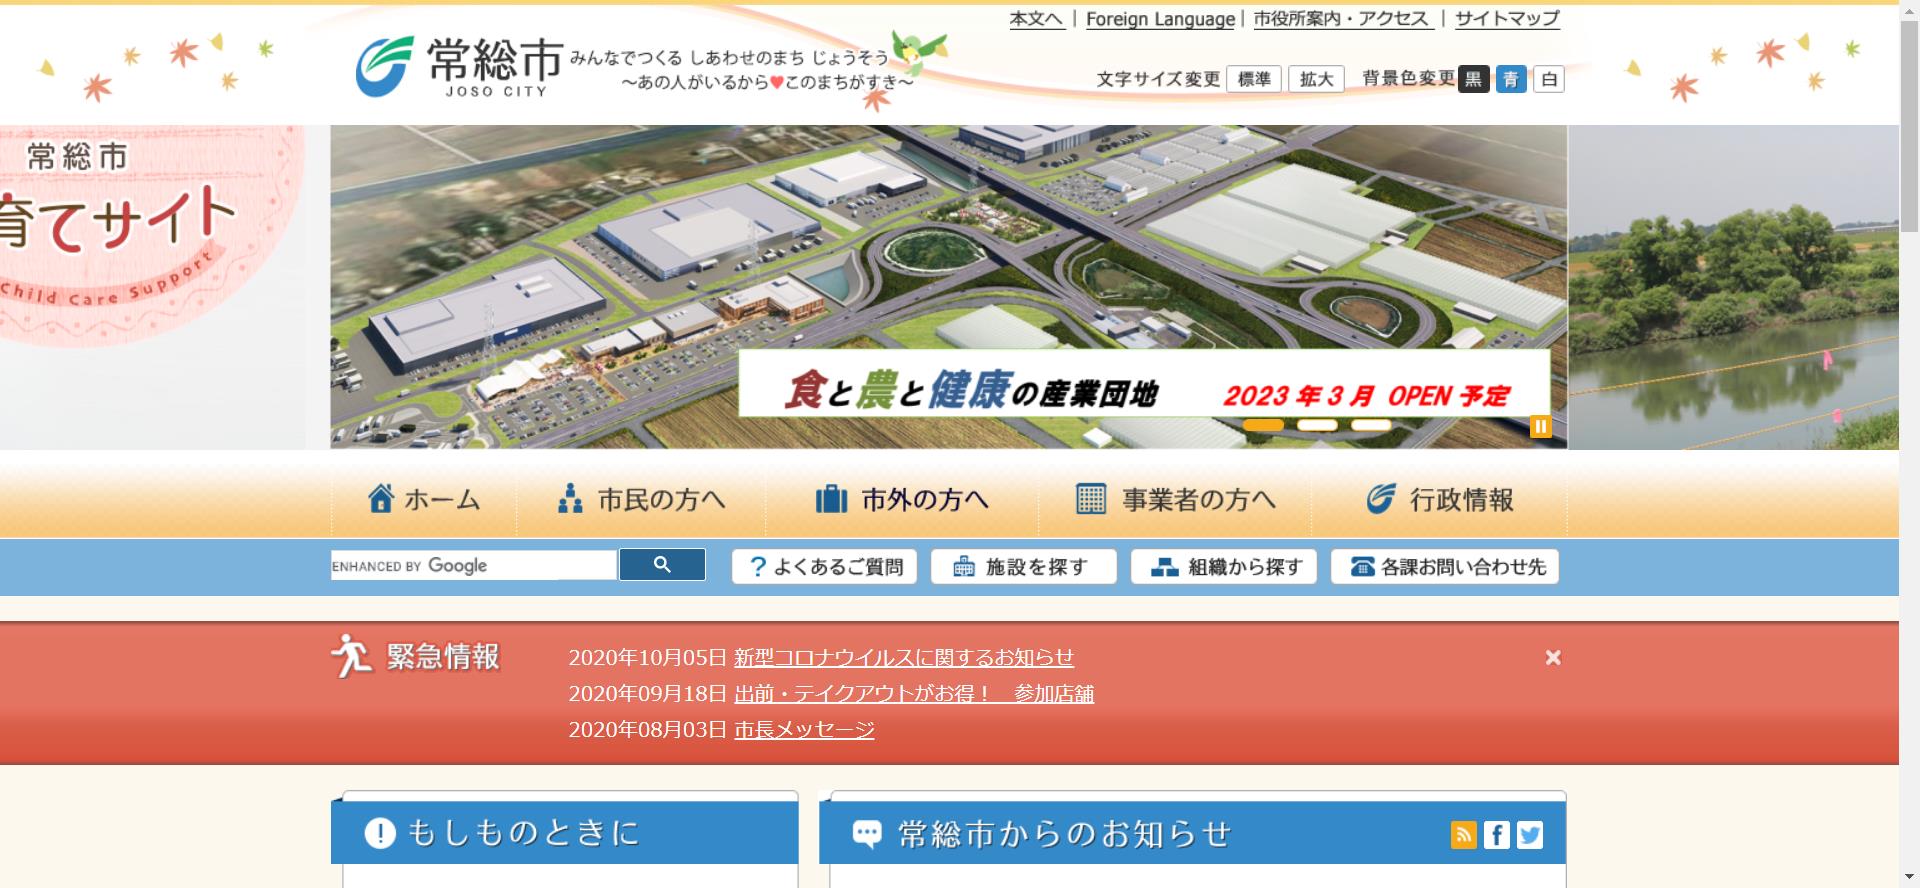The width and height of the screenshot is (1920, 888).
Task: Jump to the second slideshow banner
Action: (1317, 425)
